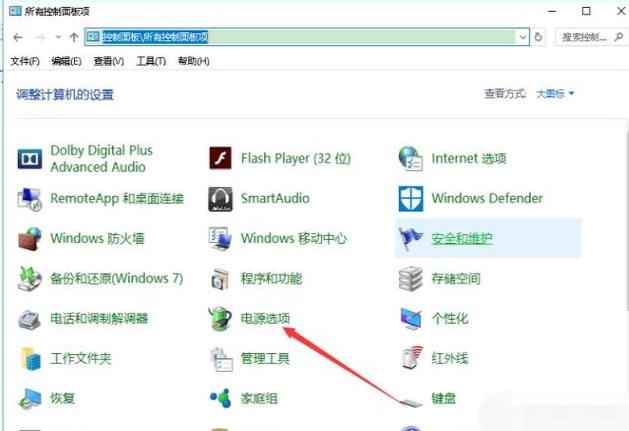Screen dimensions: 629x431
Task: Click the Up arrow navigation button
Action: [x=74, y=37]
